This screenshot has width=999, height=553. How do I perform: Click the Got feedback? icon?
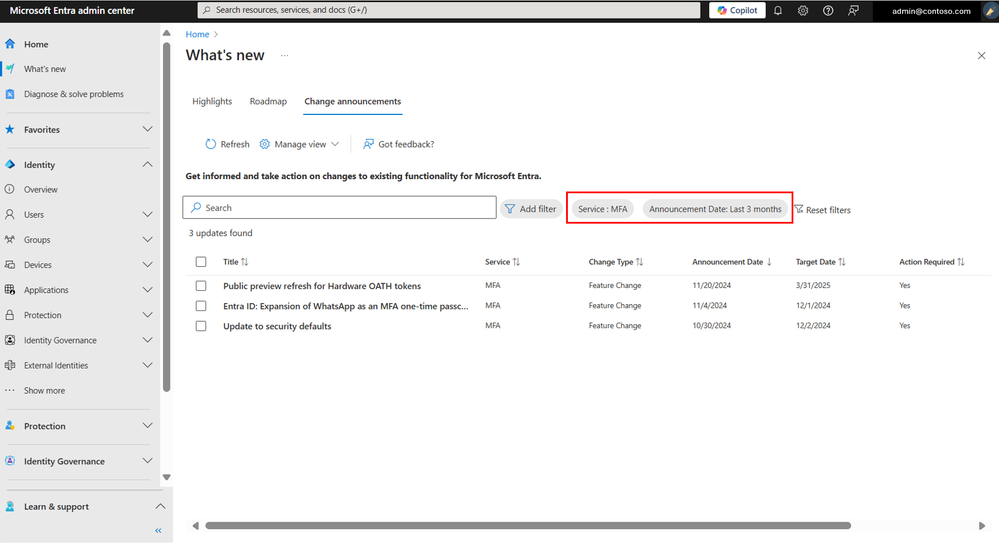pos(368,144)
